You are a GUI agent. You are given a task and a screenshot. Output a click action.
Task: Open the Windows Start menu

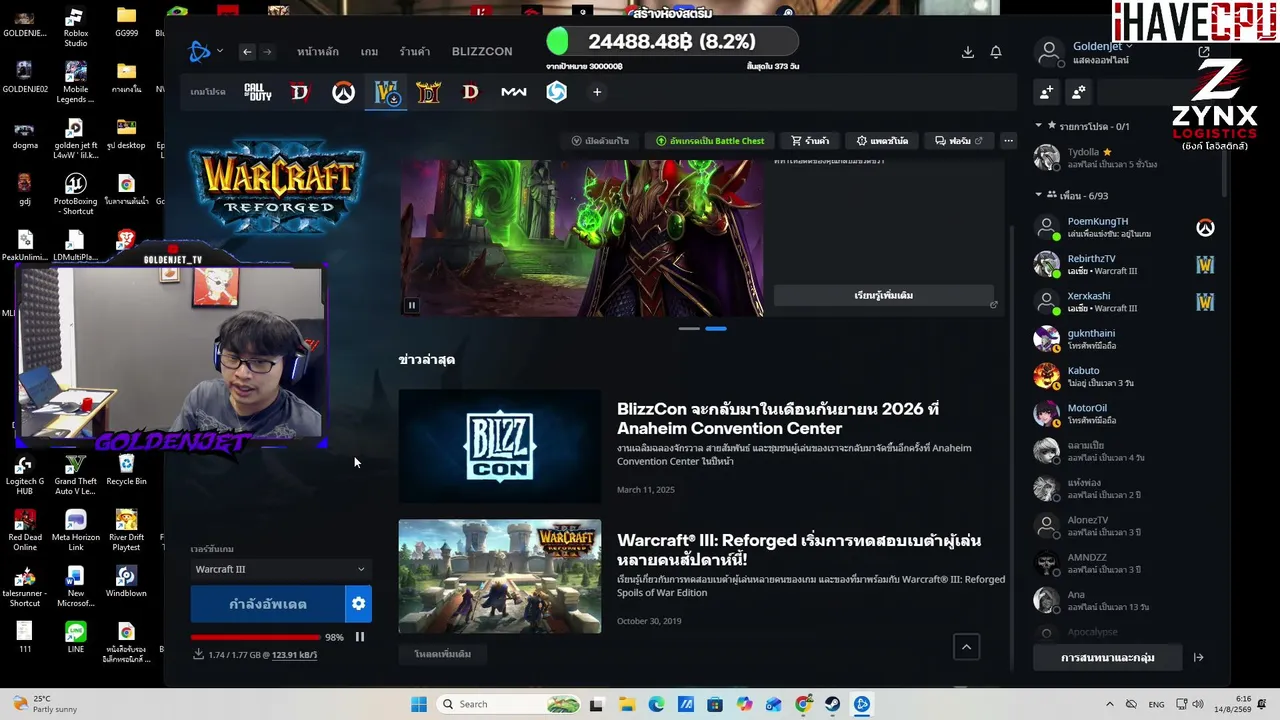coord(419,704)
